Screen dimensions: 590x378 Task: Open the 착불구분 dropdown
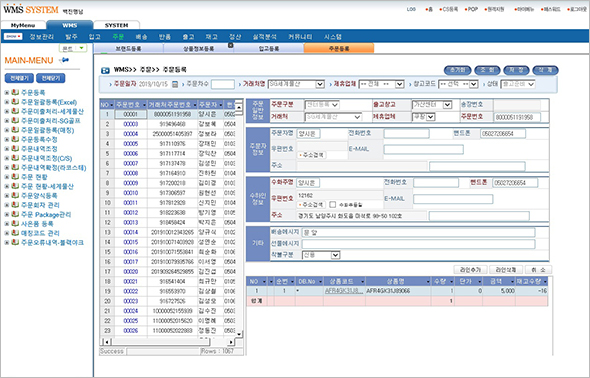tap(335, 255)
